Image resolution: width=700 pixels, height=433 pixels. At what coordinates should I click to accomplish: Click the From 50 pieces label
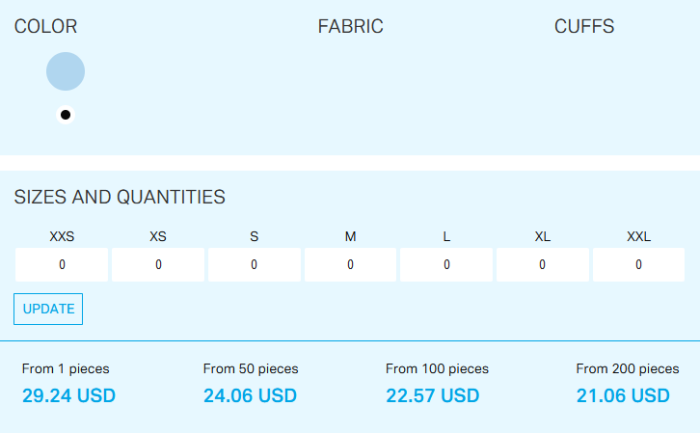[x=250, y=369]
